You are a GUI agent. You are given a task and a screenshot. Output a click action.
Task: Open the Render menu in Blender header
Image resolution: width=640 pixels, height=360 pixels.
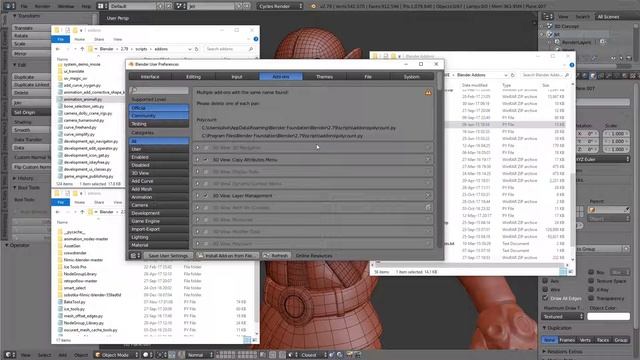pos(42,6)
